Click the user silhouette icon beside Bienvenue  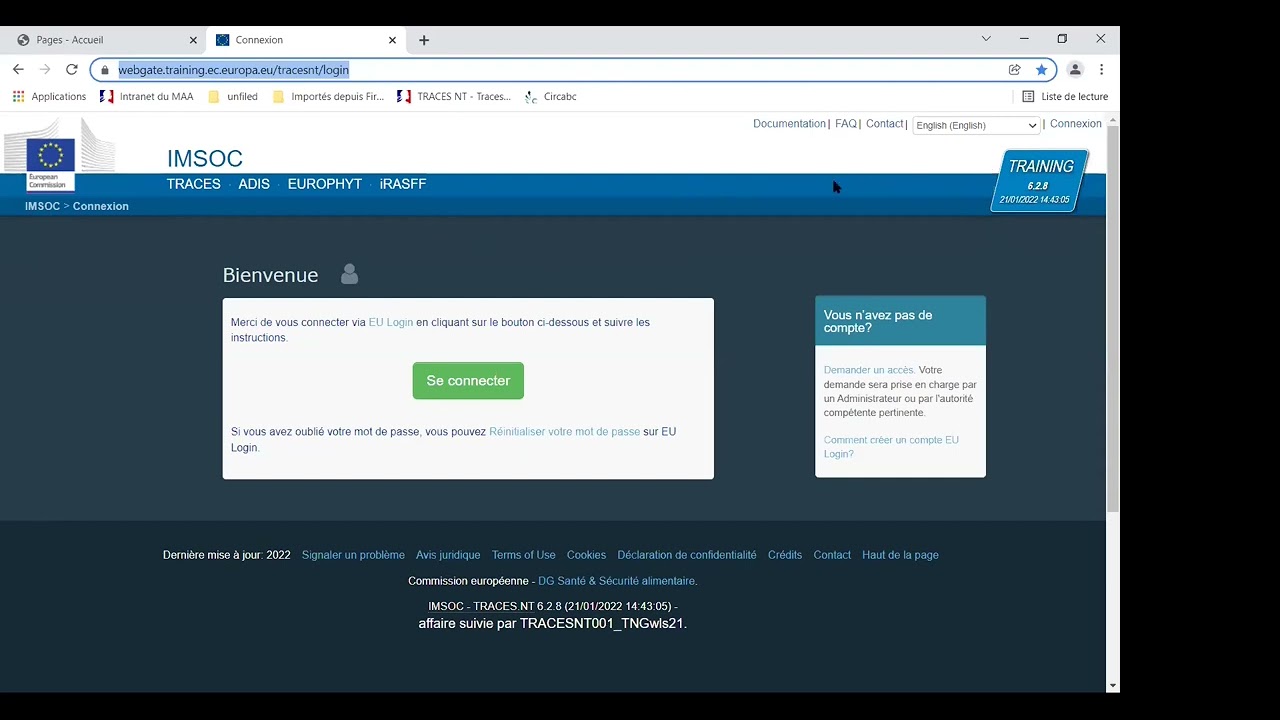pyautogui.click(x=349, y=274)
